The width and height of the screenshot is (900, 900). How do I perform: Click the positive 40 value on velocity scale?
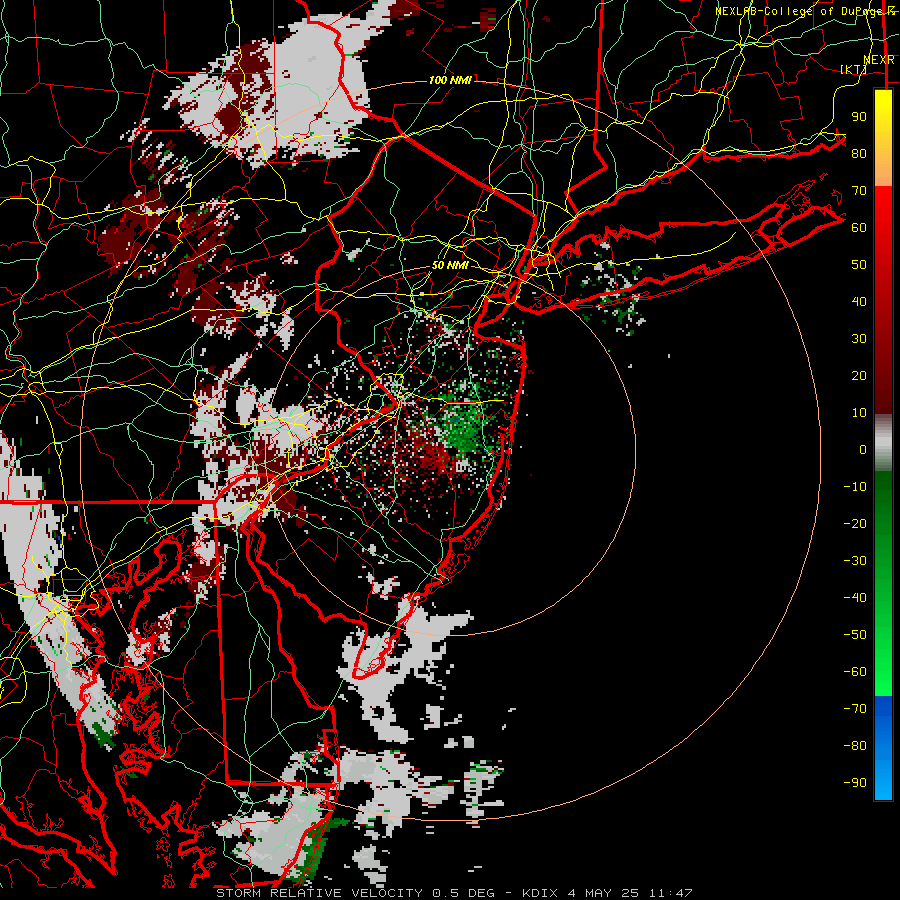pyautogui.click(x=859, y=301)
